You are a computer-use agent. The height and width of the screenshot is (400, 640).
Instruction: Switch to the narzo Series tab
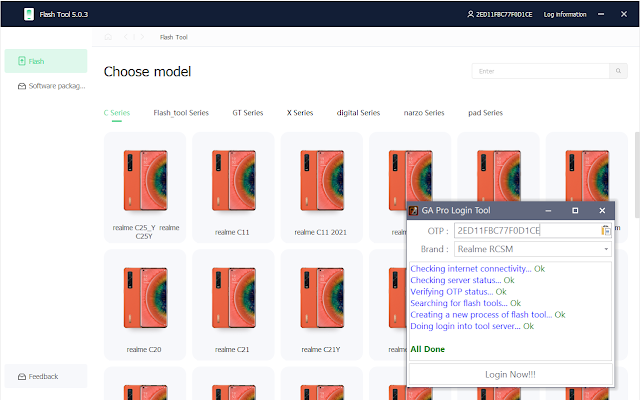coord(424,113)
